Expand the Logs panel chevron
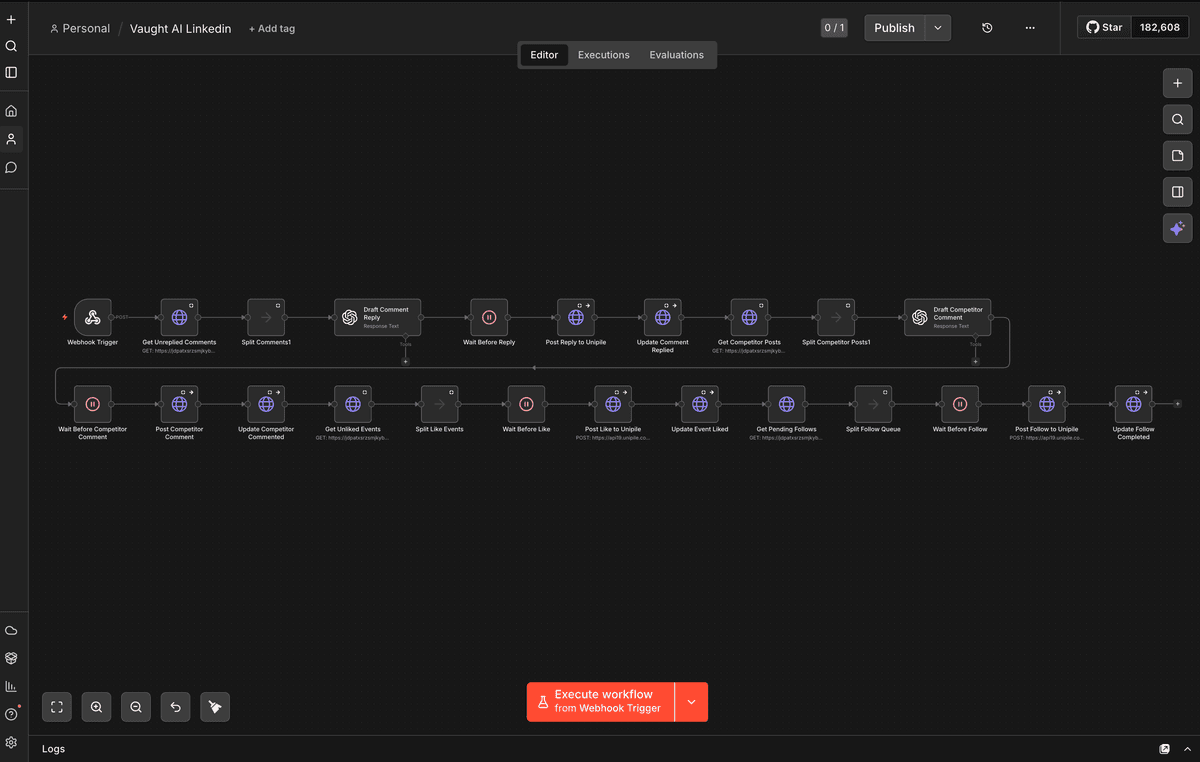This screenshot has width=1200, height=762. coord(1188,748)
